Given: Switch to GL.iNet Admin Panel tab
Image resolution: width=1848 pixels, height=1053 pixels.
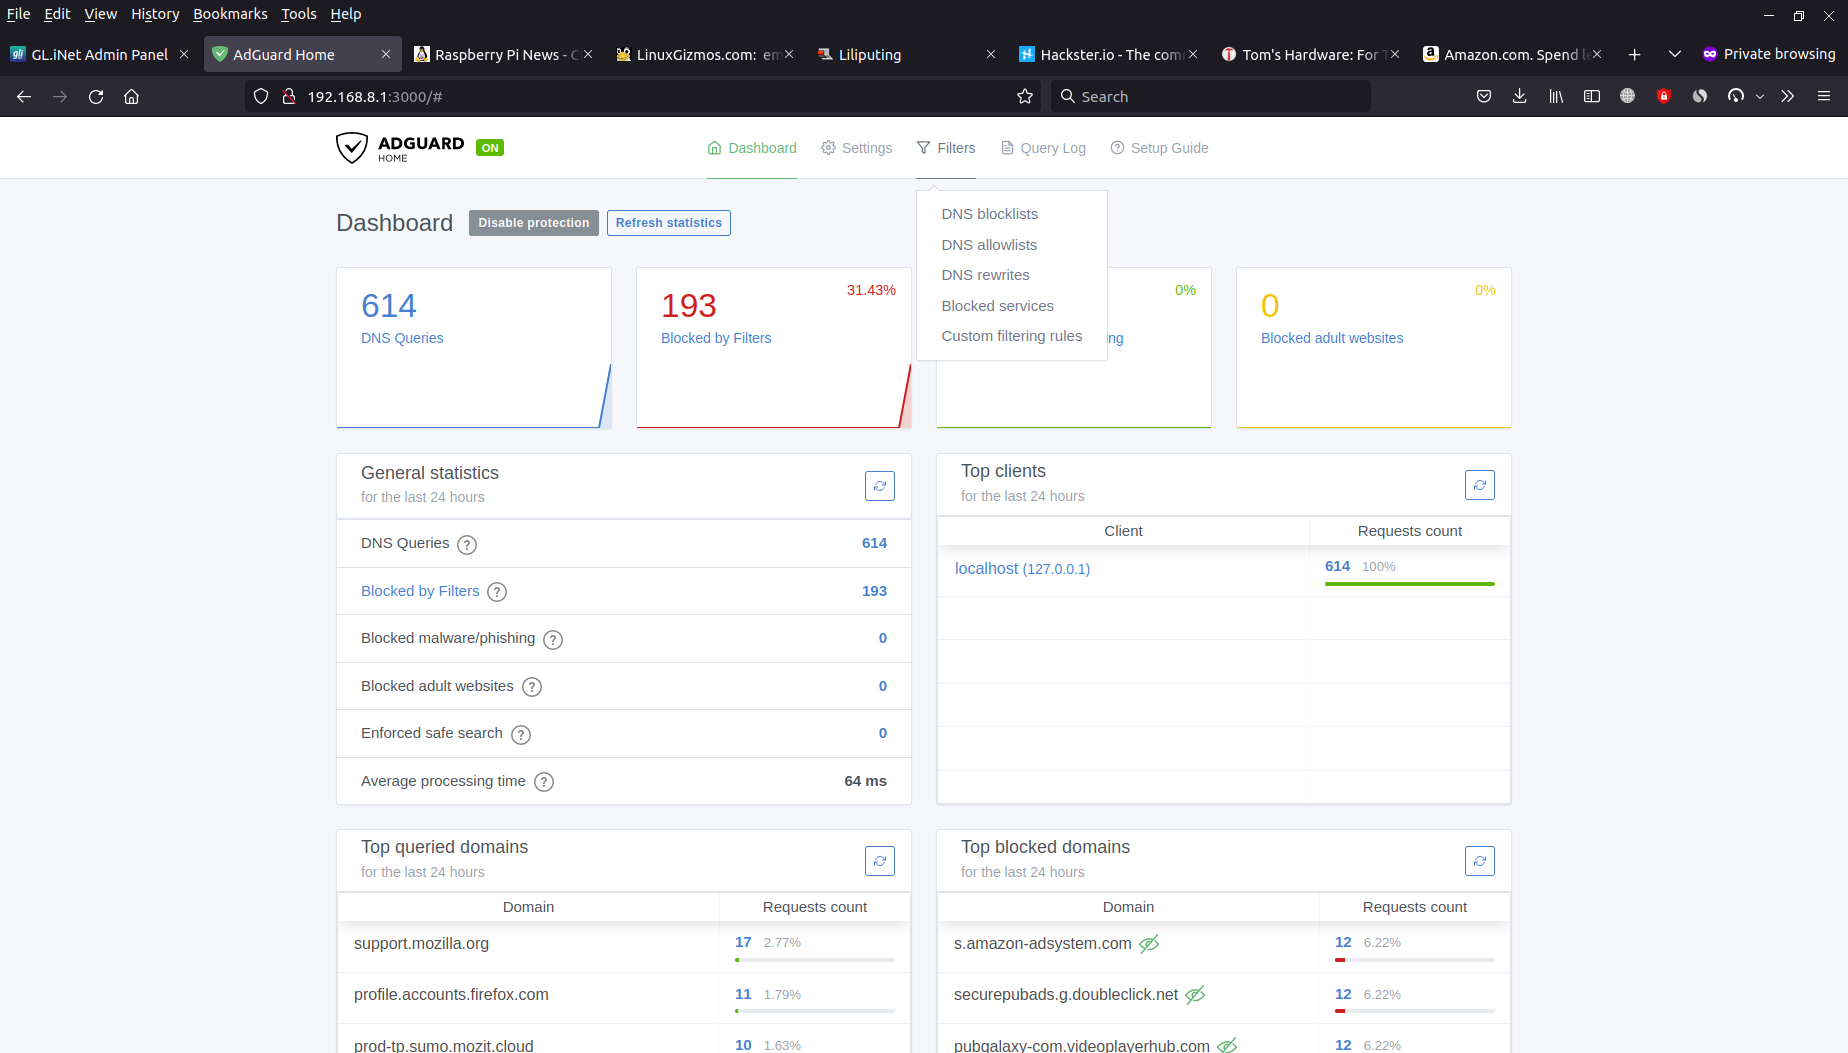Looking at the screenshot, I should tap(99, 55).
